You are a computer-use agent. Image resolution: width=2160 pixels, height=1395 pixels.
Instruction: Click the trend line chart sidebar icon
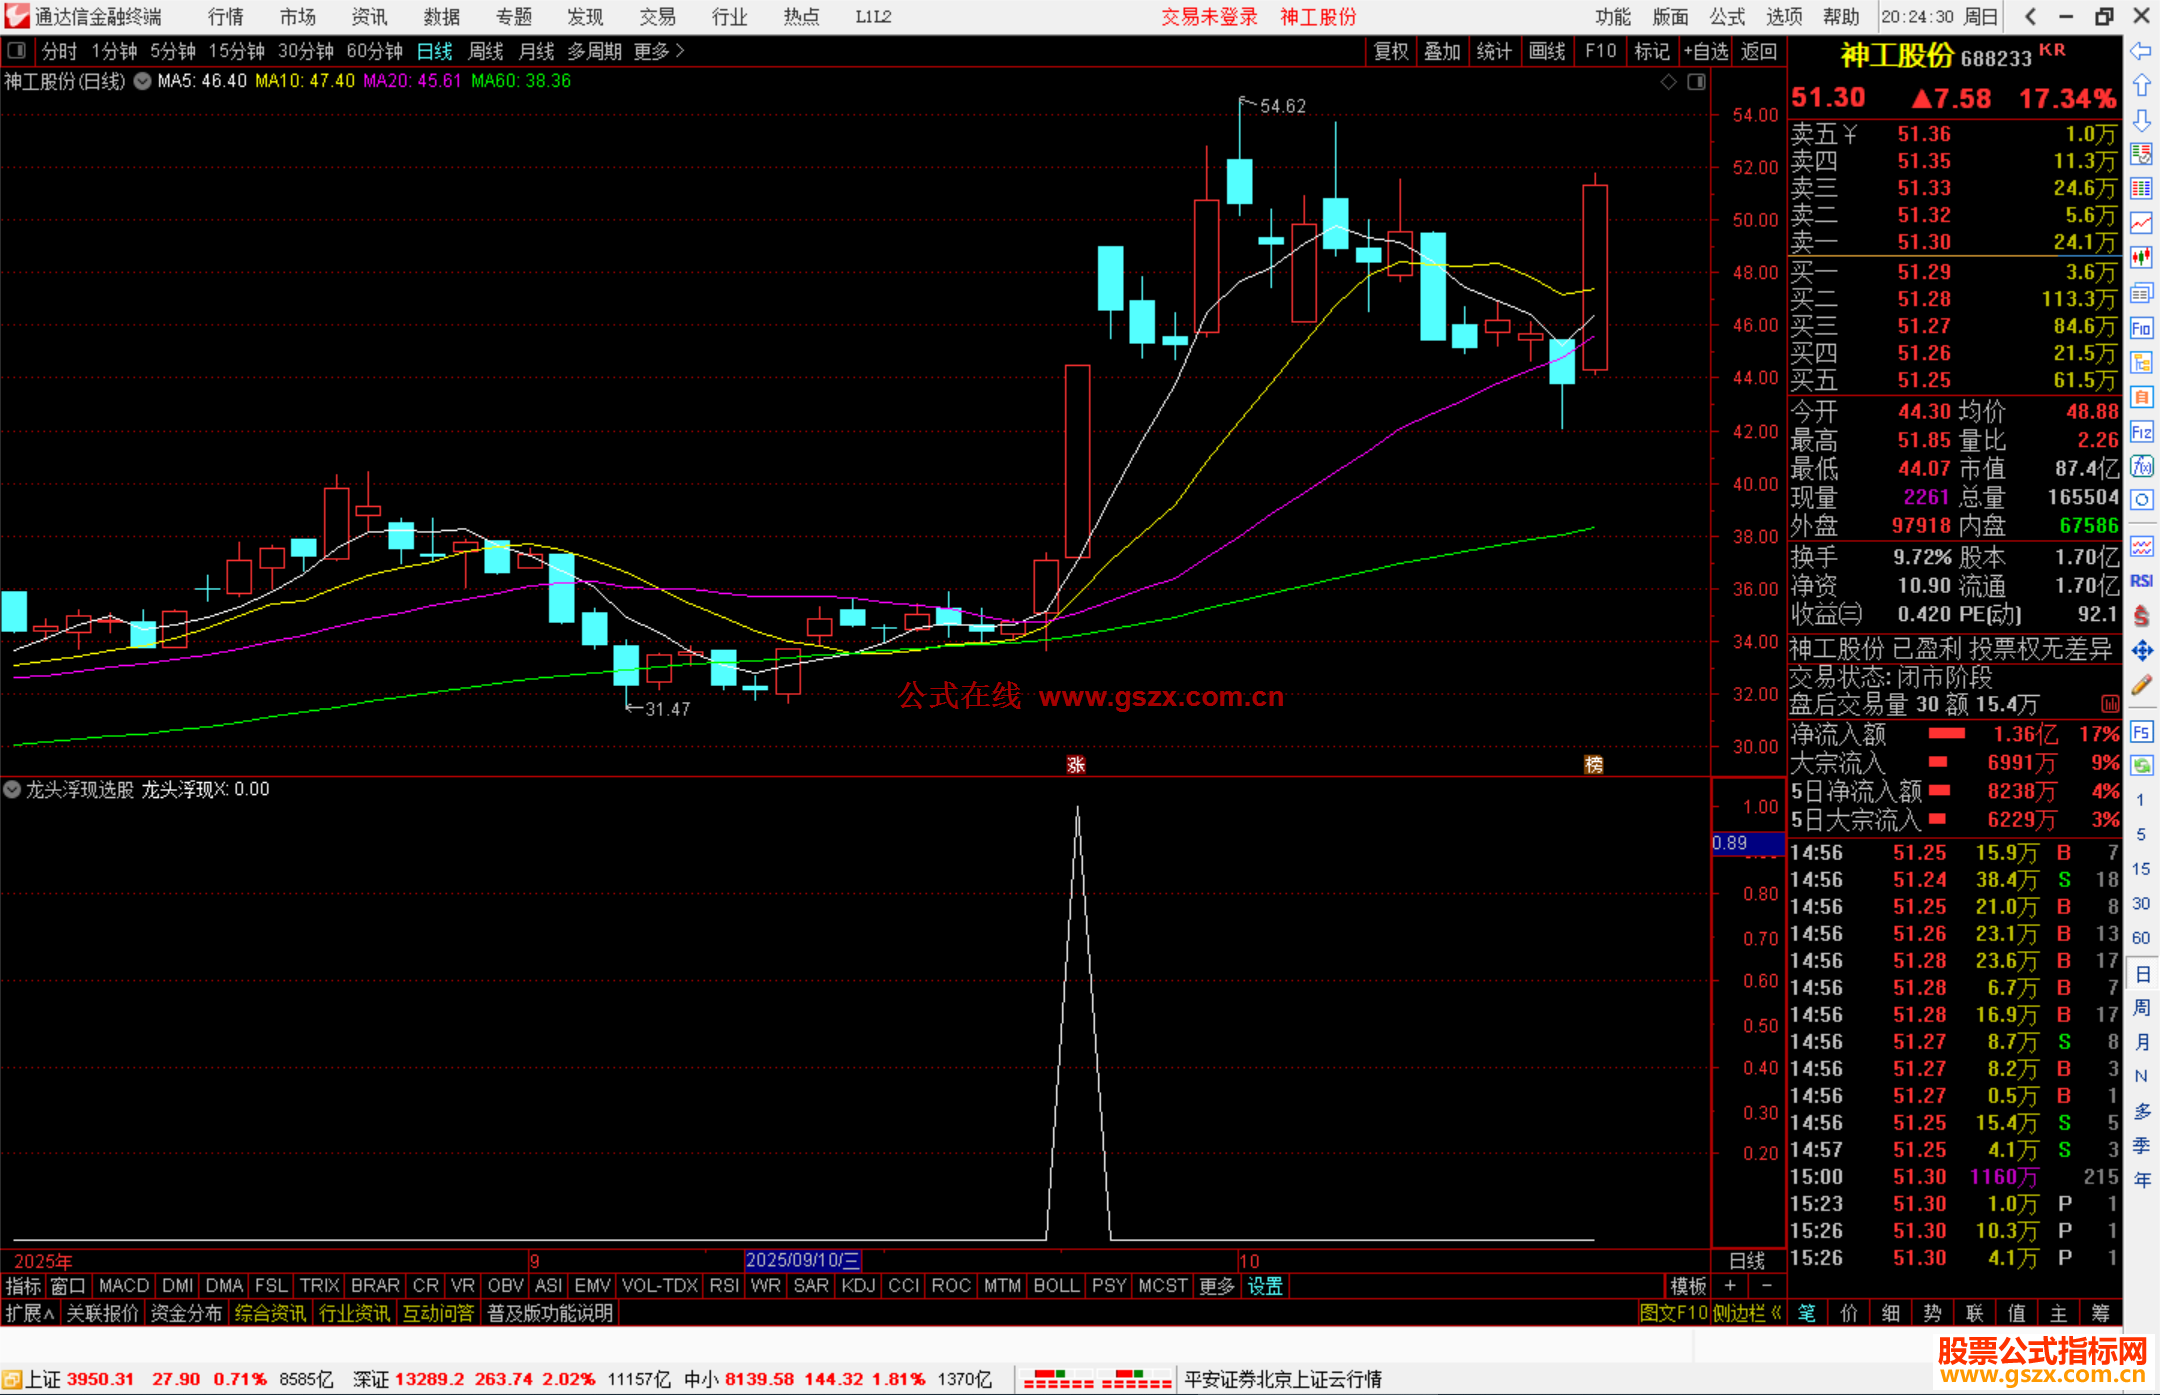(2141, 223)
